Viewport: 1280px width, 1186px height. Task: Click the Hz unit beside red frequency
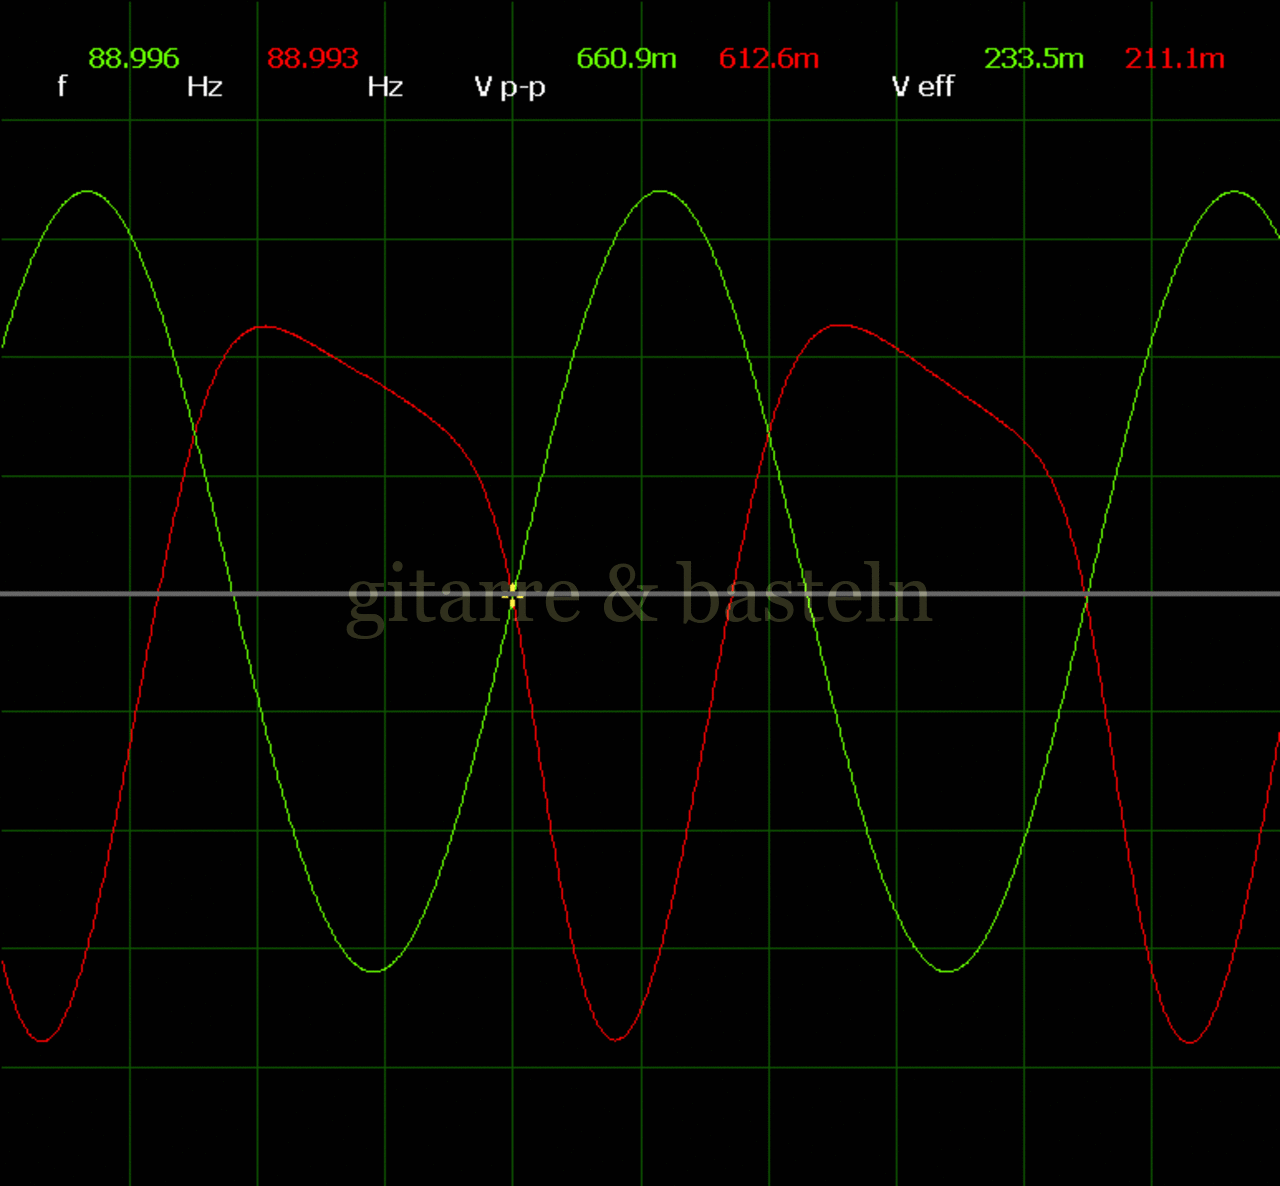384,87
